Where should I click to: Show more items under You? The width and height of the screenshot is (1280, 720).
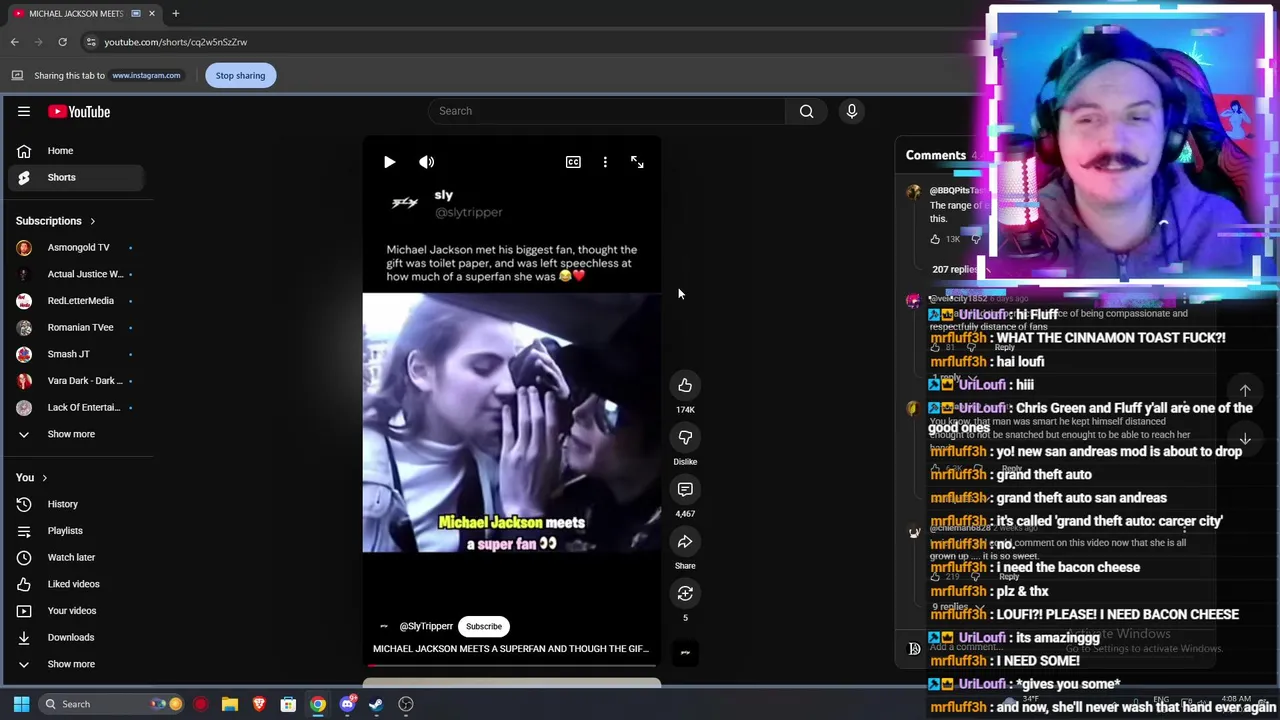point(76,664)
